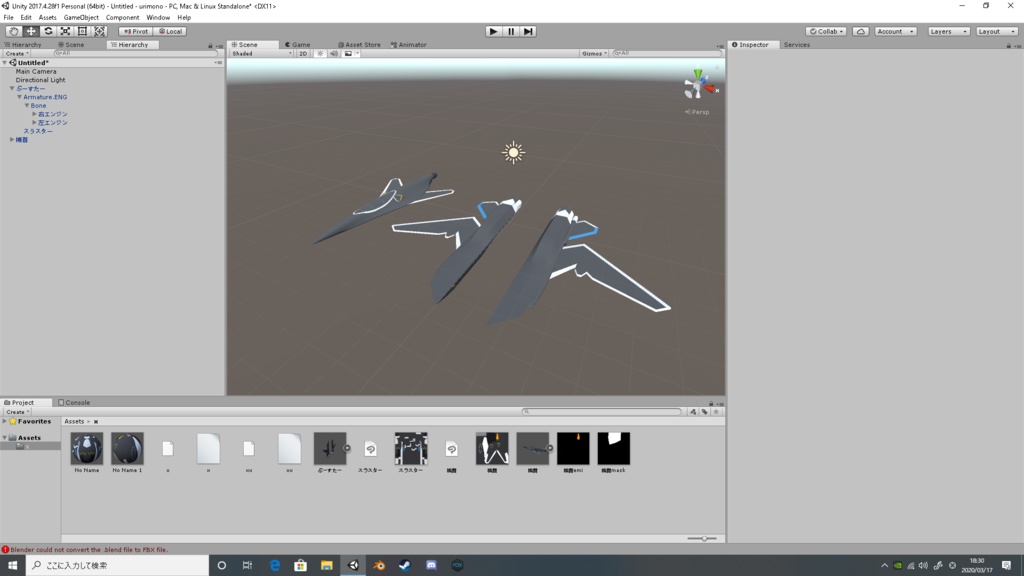
Task: Click the Collab button
Action: pos(826,31)
